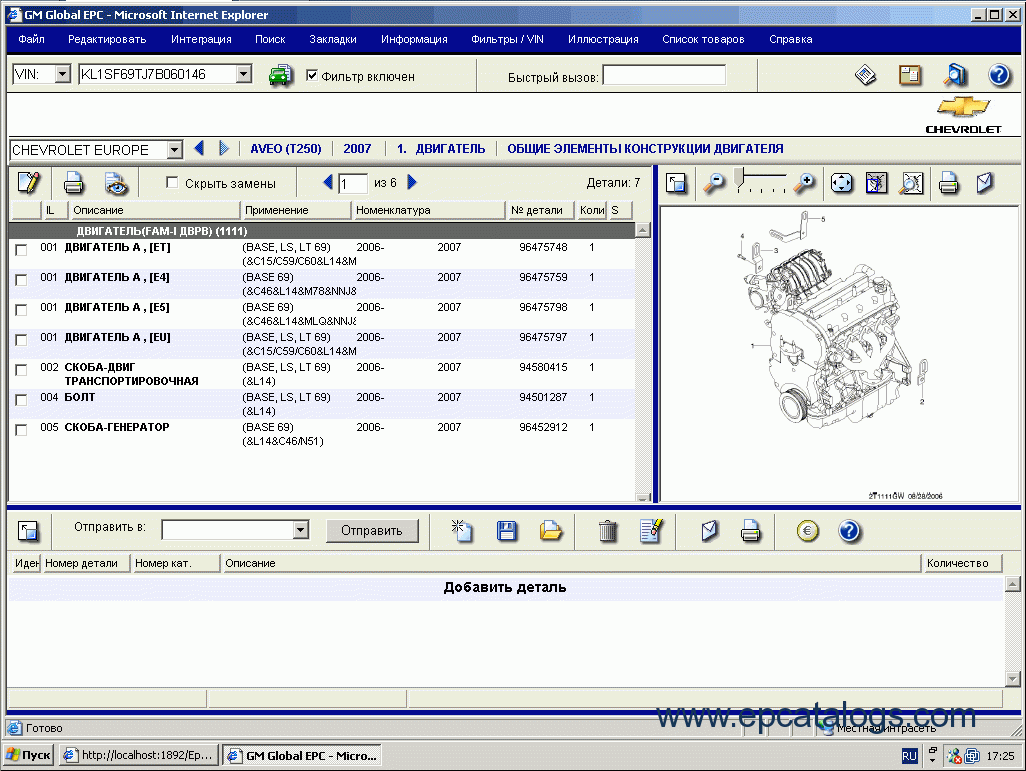Go to previous parts page arrow
The width and height of the screenshot is (1026, 771).
pos(328,182)
